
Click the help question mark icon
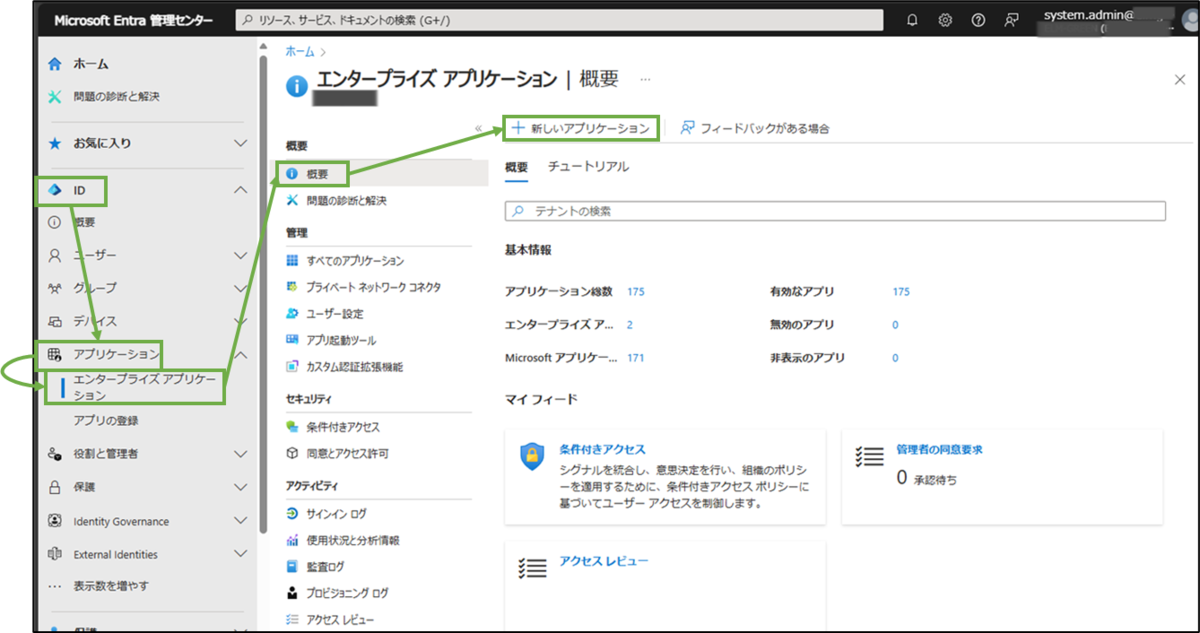978,20
